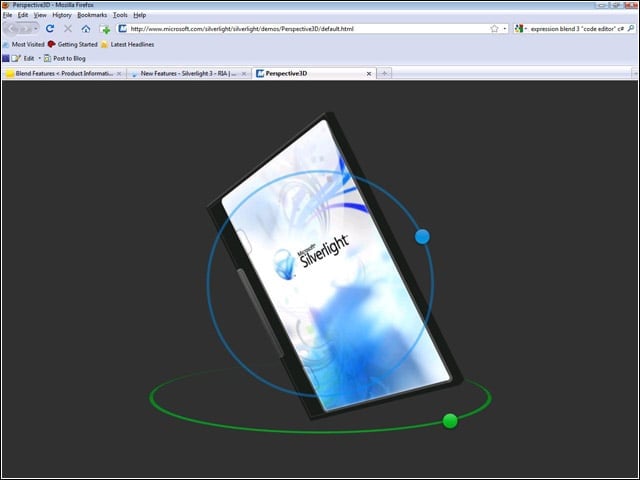Open the address bar history dropdown
Screen dimensions: 640x480
505,29
